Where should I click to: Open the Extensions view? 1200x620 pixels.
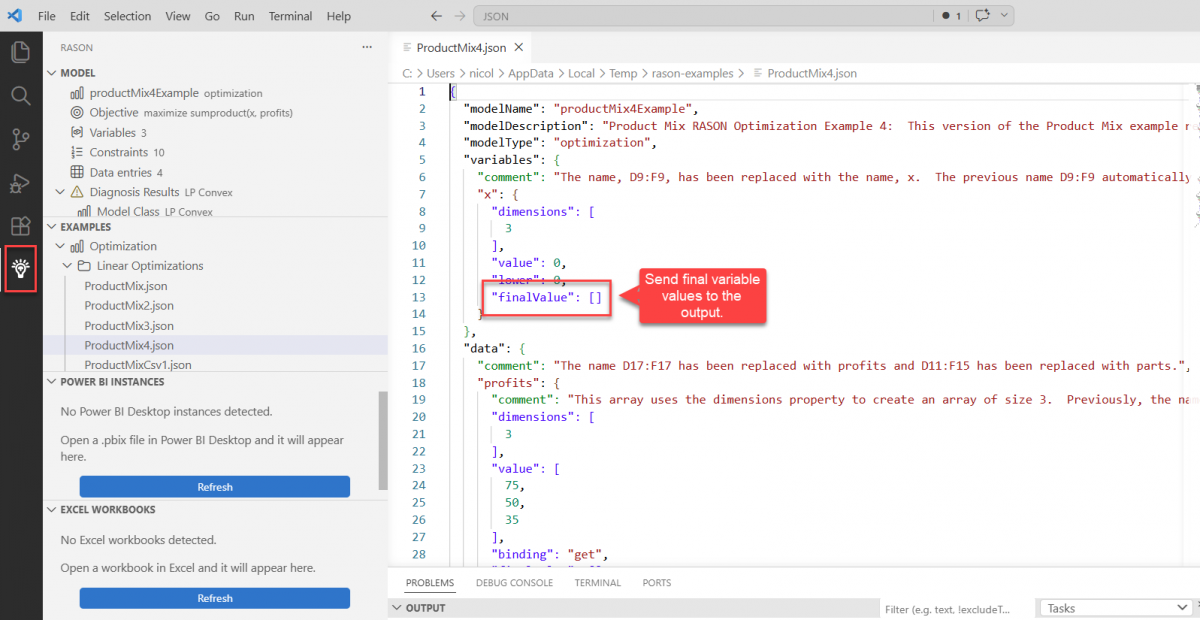pyautogui.click(x=20, y=226)
